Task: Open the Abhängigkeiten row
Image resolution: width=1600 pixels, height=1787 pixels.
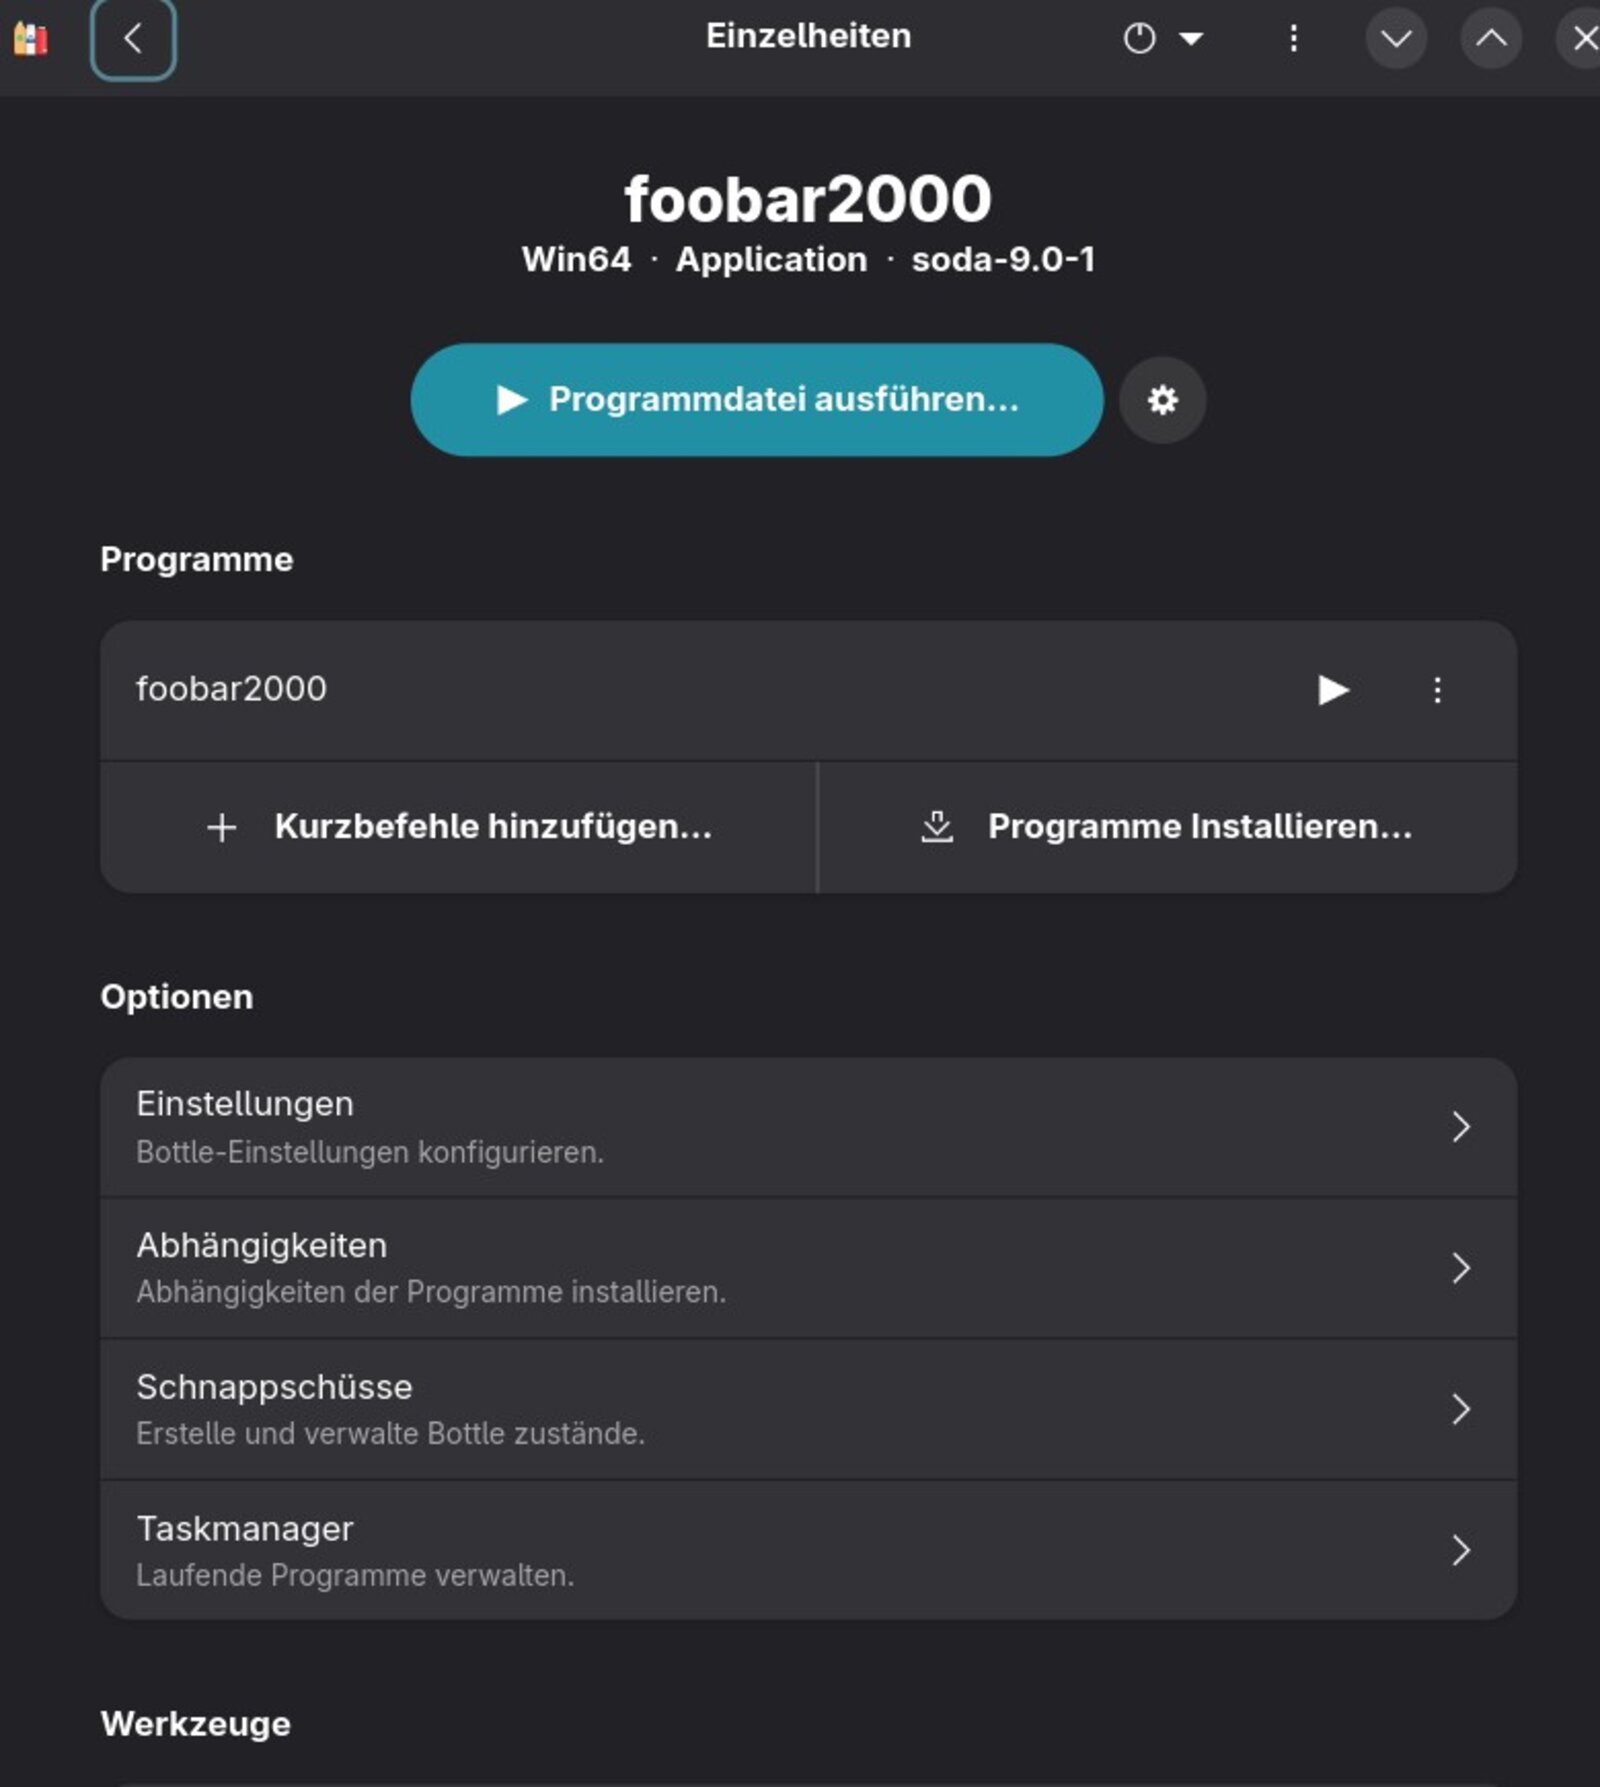Action: [808, 1268]
